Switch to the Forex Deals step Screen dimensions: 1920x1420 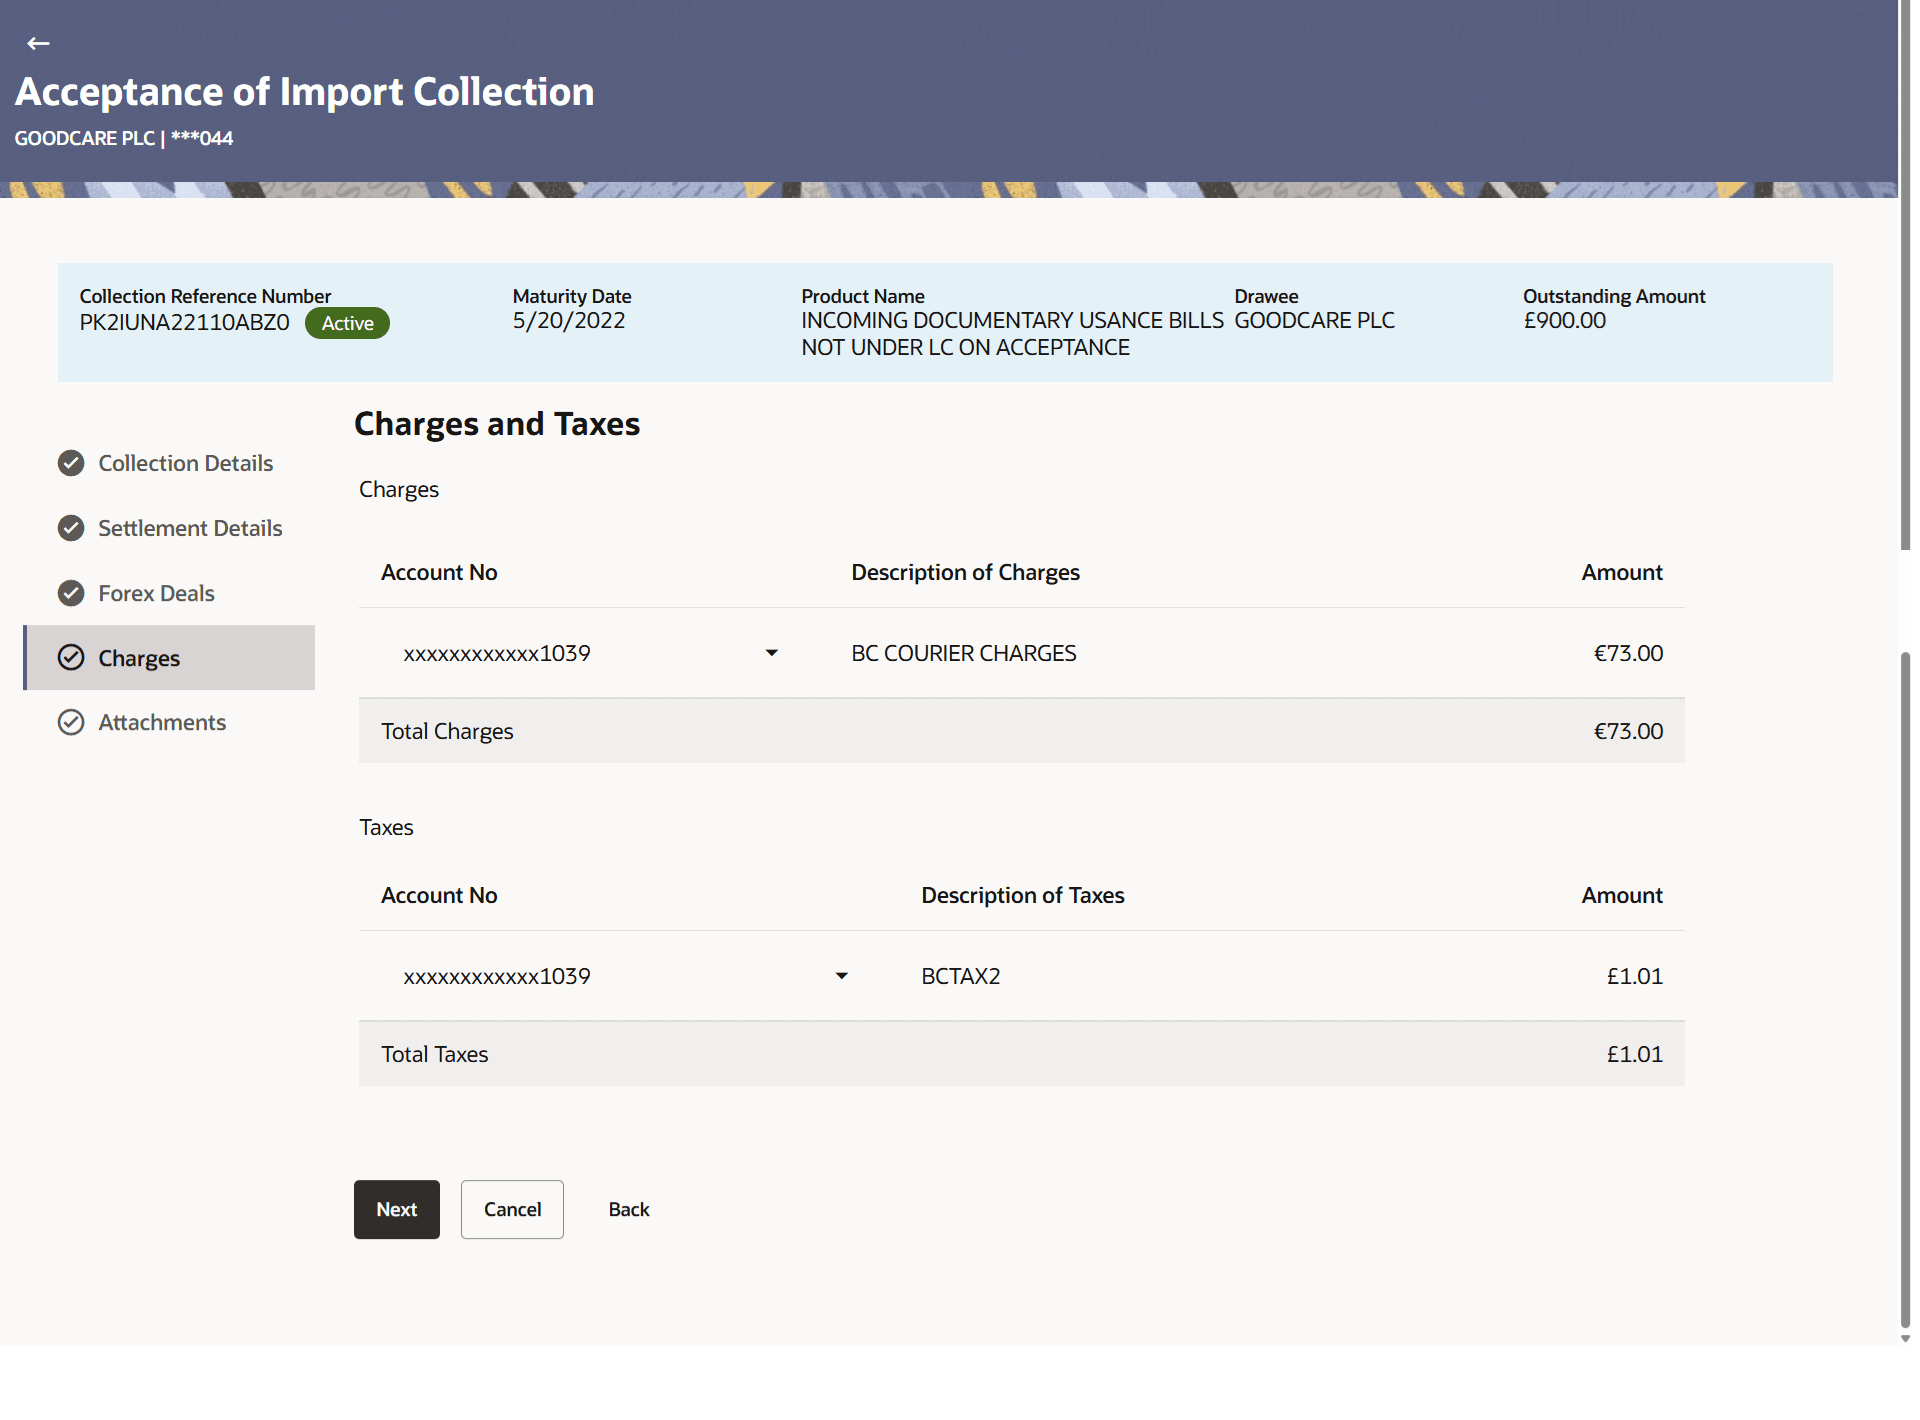156,593
